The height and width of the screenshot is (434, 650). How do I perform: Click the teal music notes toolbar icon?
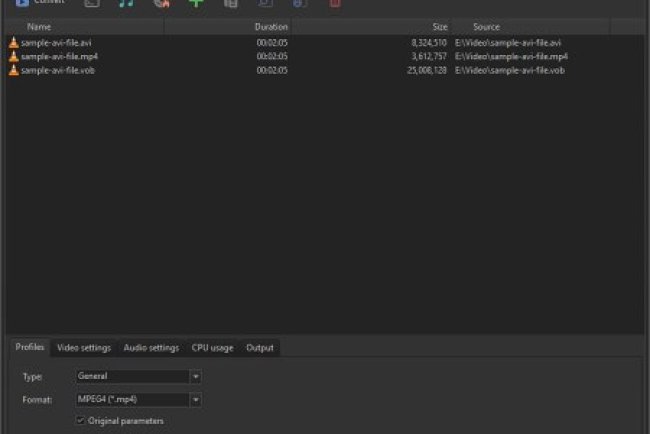pyautogui.click(x=126, y=3)
